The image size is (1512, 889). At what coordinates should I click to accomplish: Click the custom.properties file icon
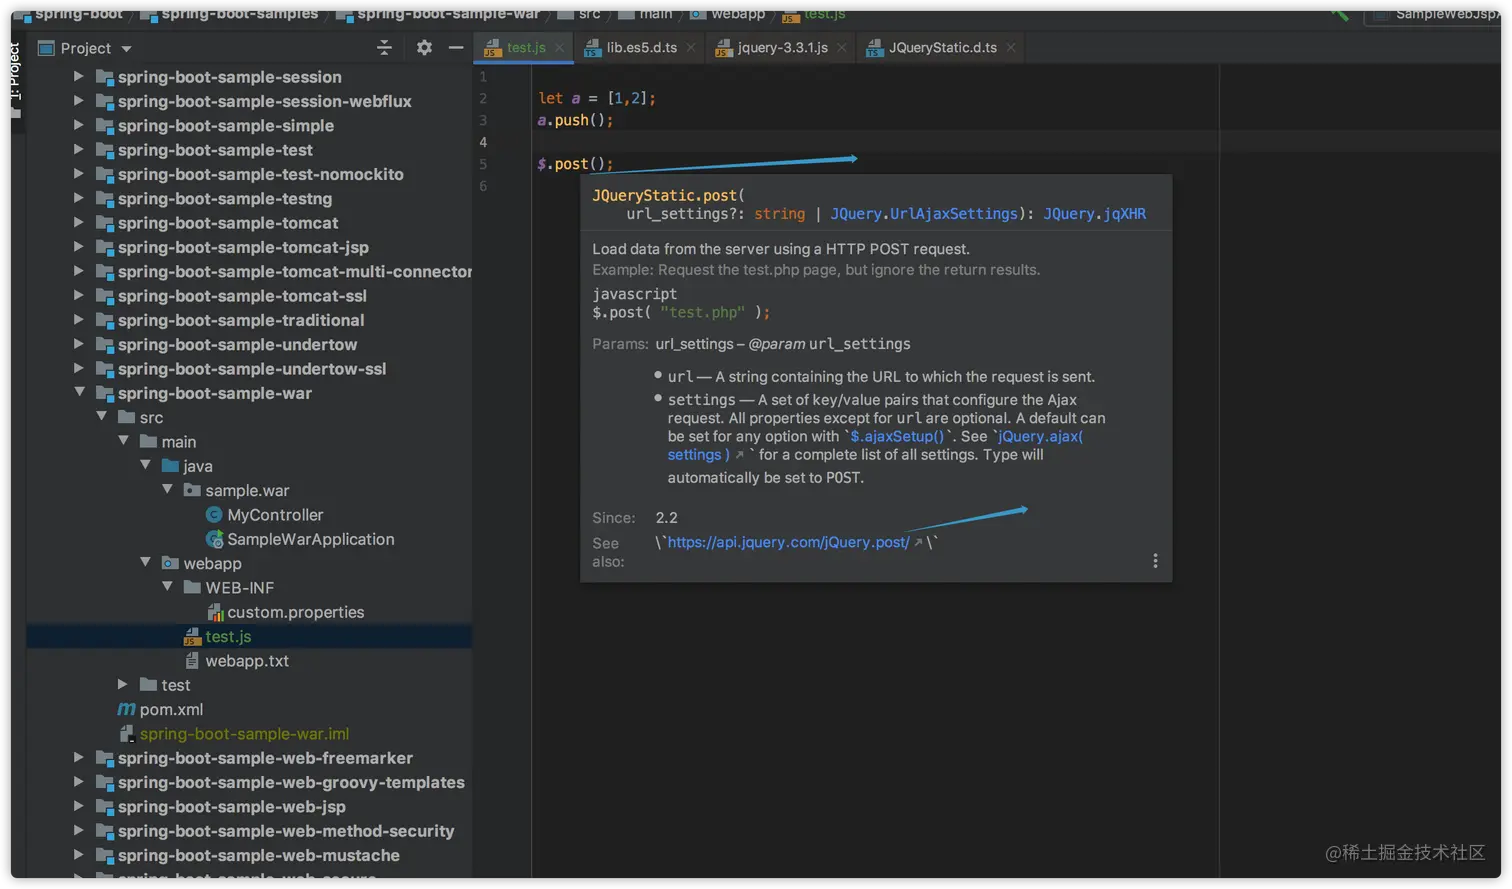(214, 612)
